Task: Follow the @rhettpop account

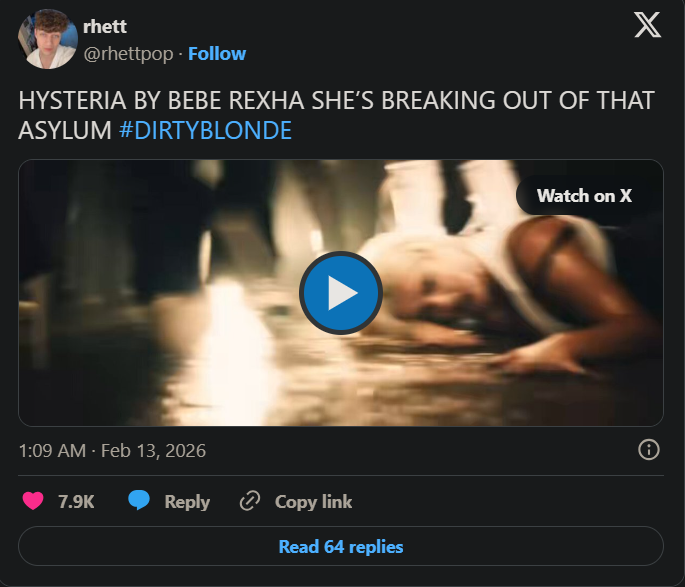Action: [217, 53]
